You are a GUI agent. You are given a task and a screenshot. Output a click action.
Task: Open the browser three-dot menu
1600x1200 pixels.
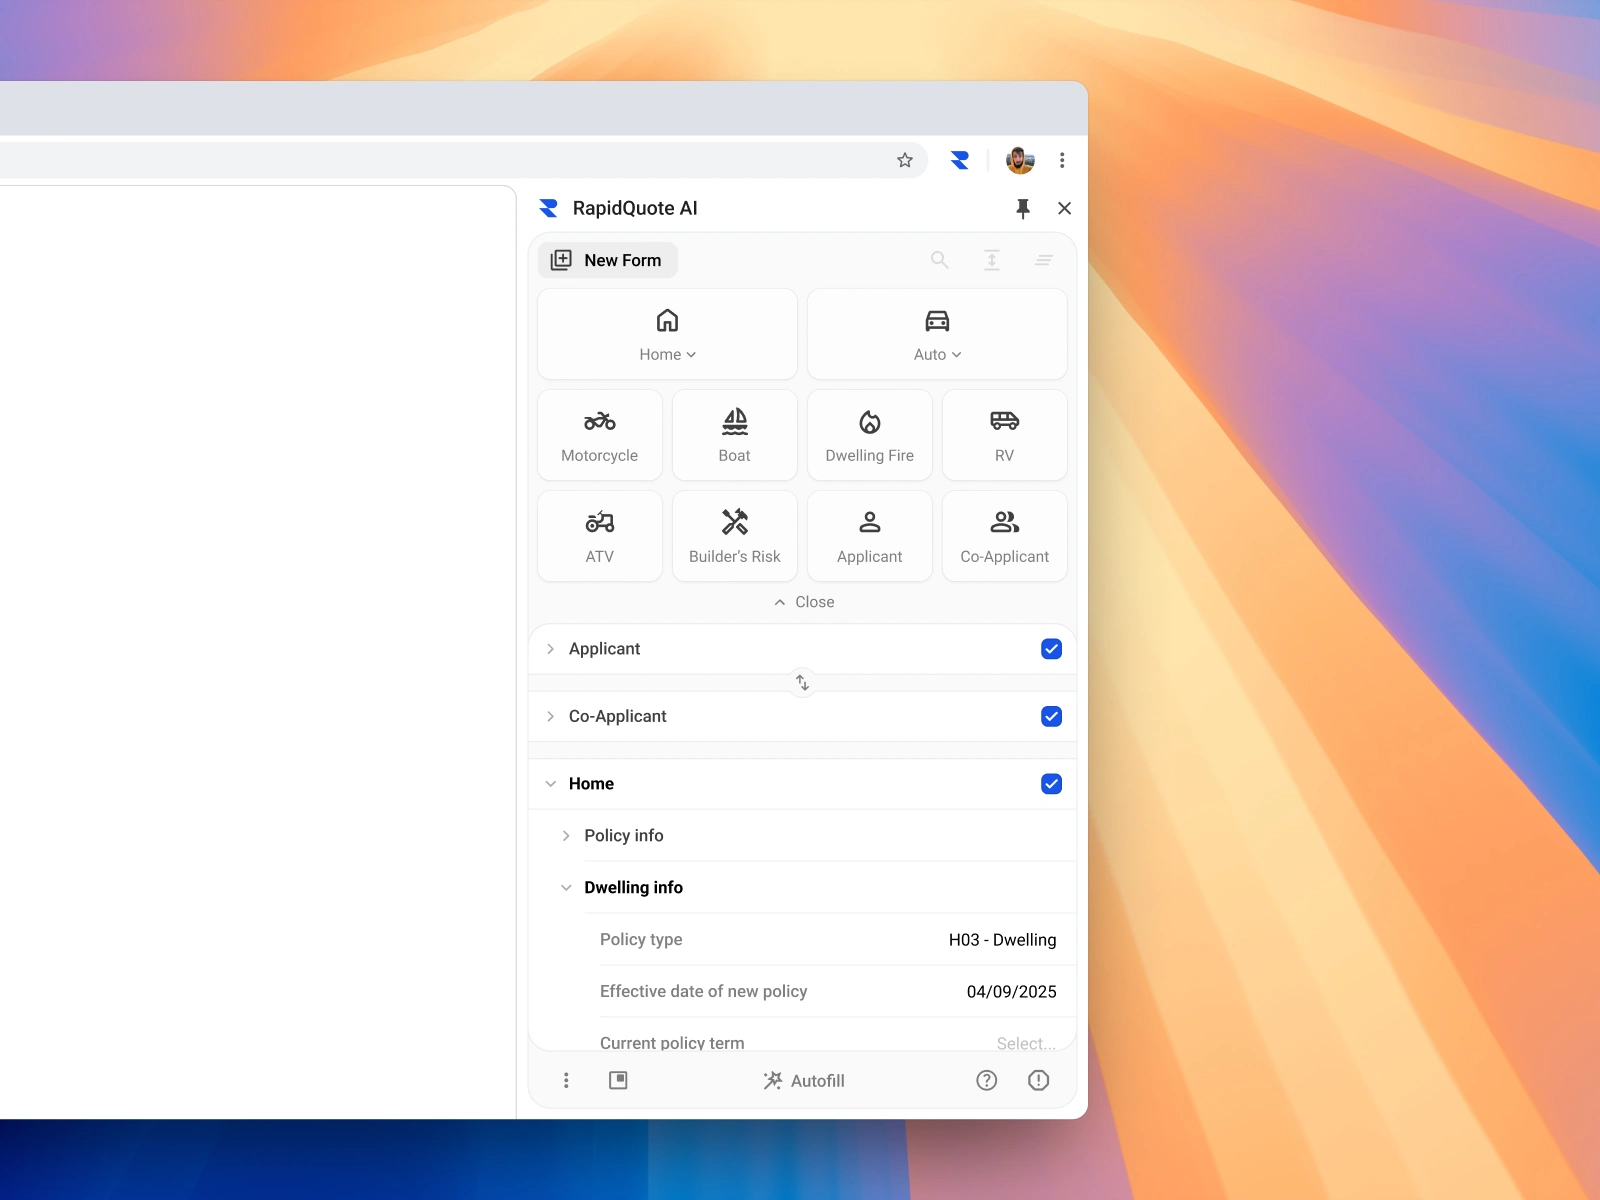click(1062, 160)
